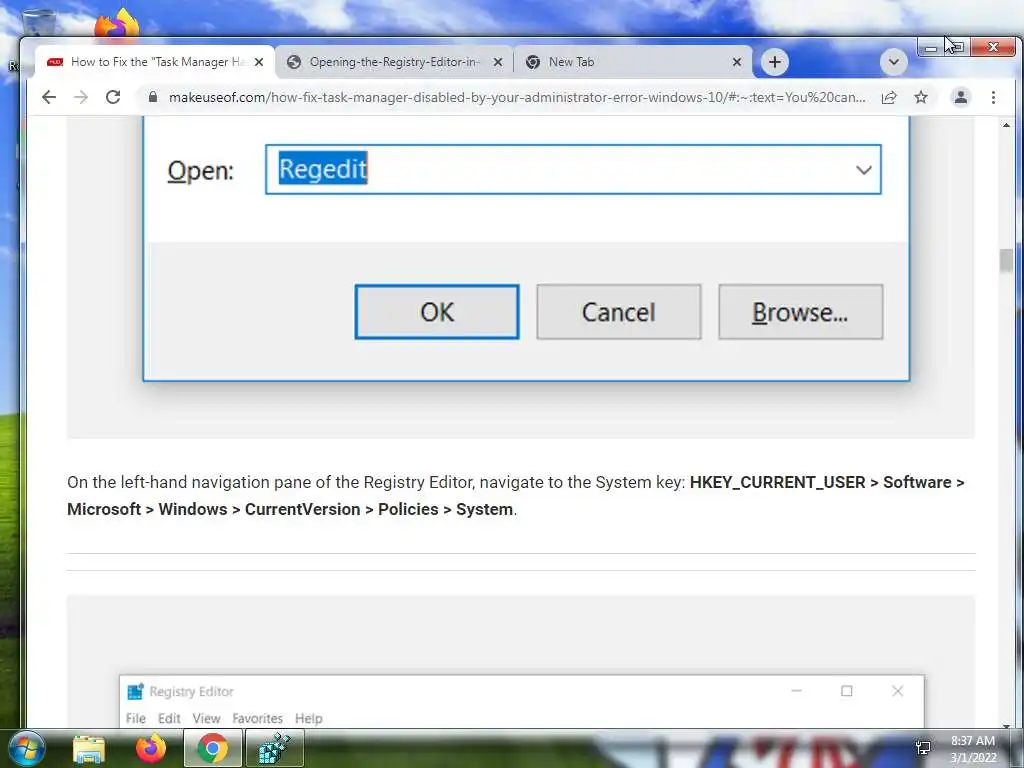Open Registry Editor taskbar icon

tap(274, 748)
